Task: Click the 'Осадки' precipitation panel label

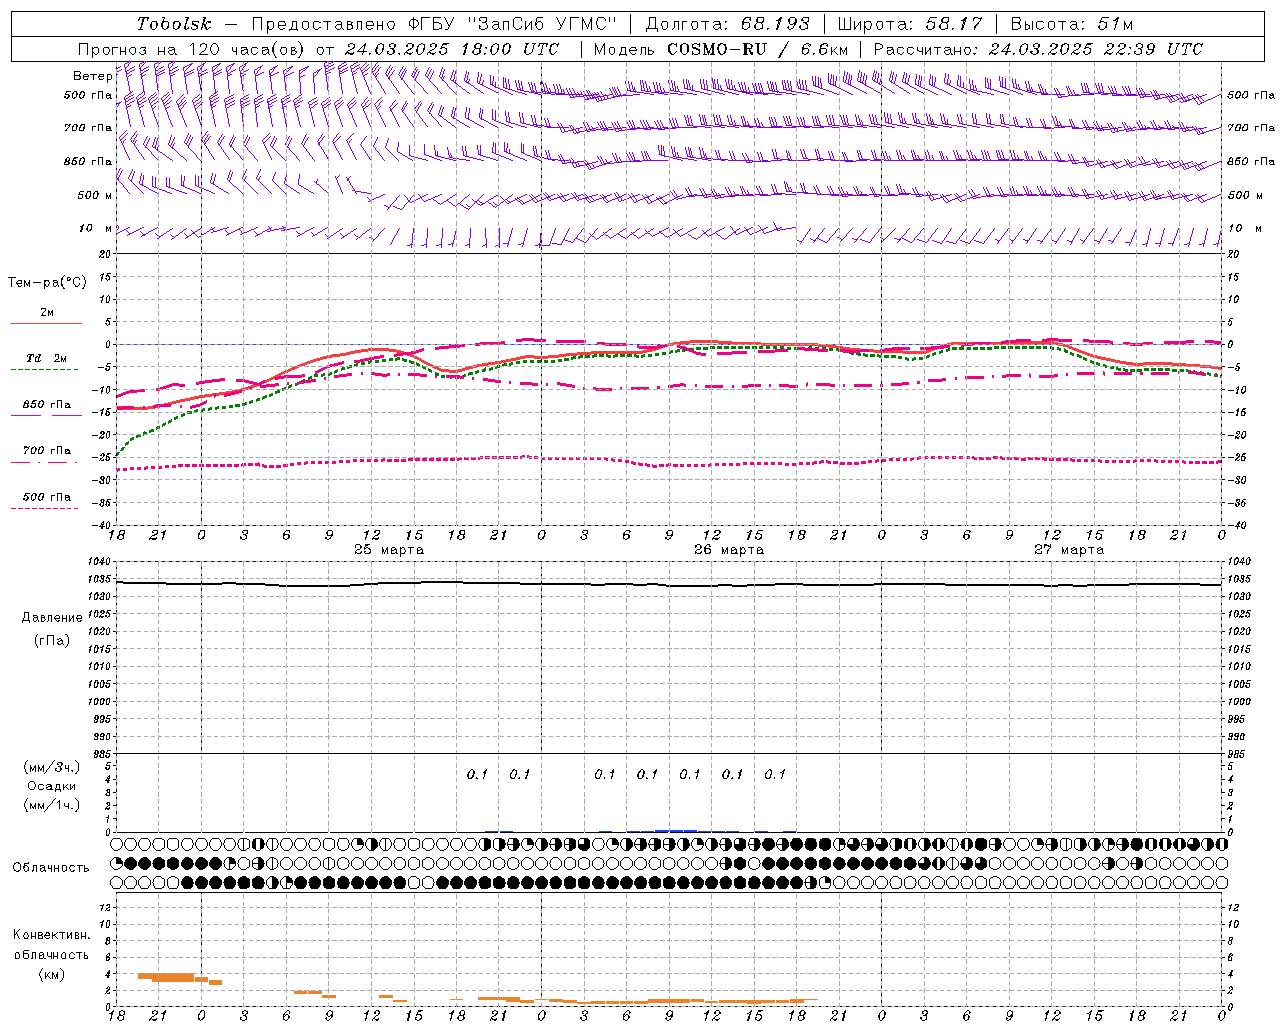Action: (52, 786)
